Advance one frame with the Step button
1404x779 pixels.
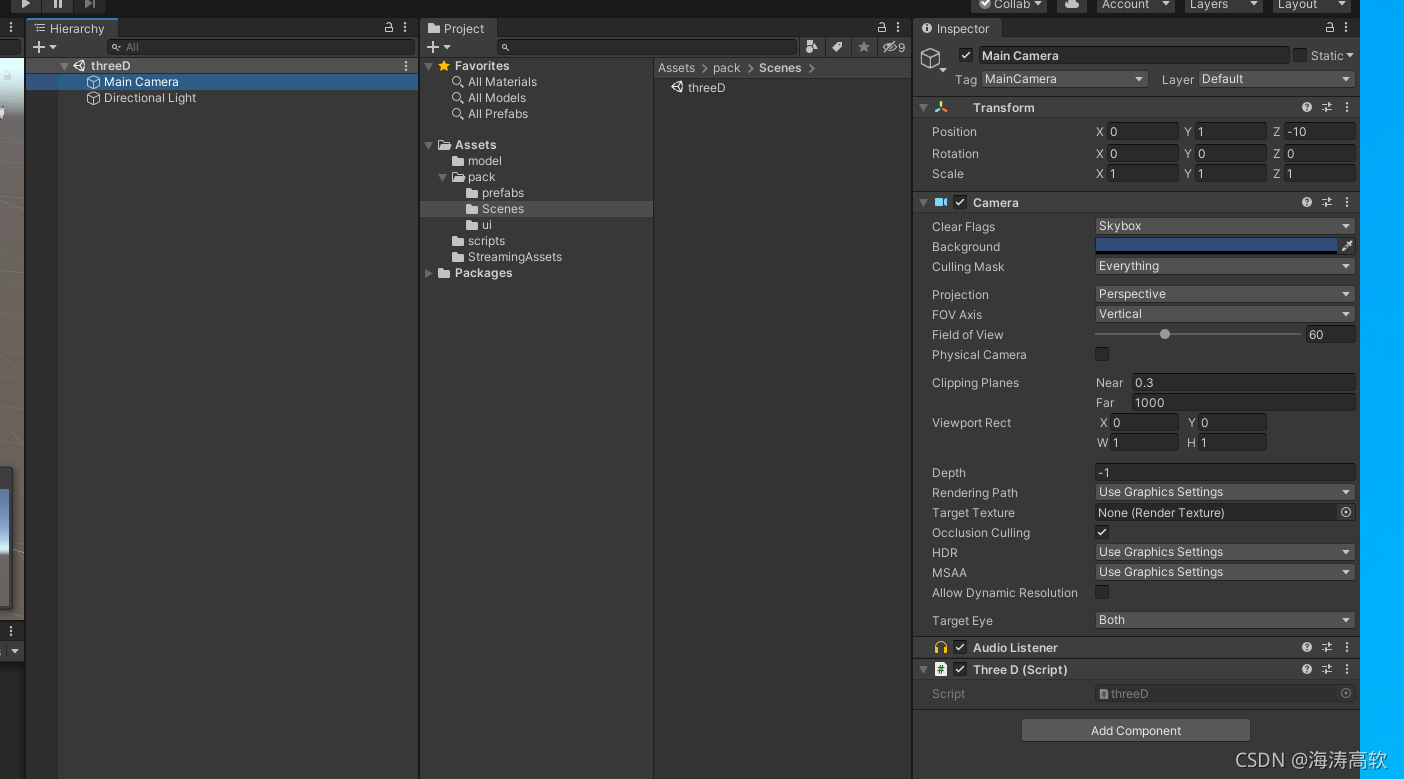(90, 5)
